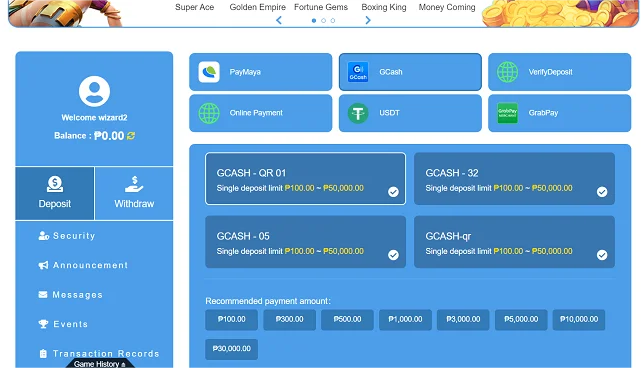Screen dimensions: 641x368
Task: Click the PayMaya logo icon
Action: tap(209, 72)
